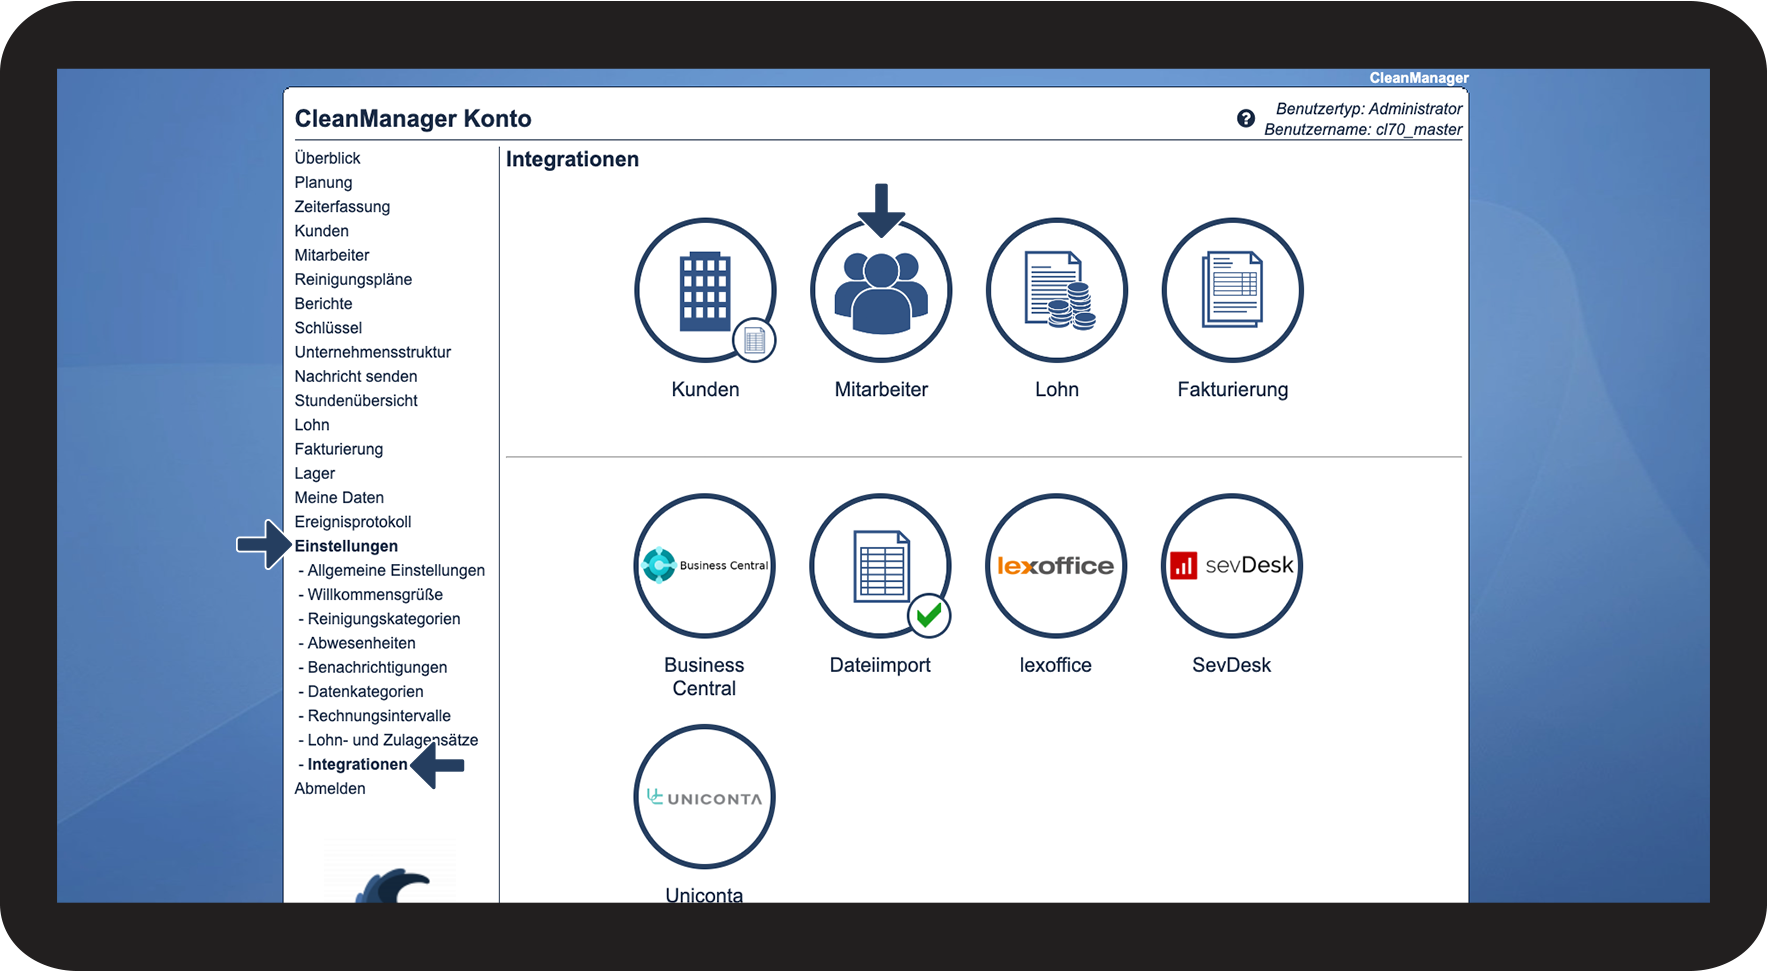This screenshot has height=971, width=1767.
Task: Open Allgemeine Einstellungen submenu item
Action: tap(396, 570)
